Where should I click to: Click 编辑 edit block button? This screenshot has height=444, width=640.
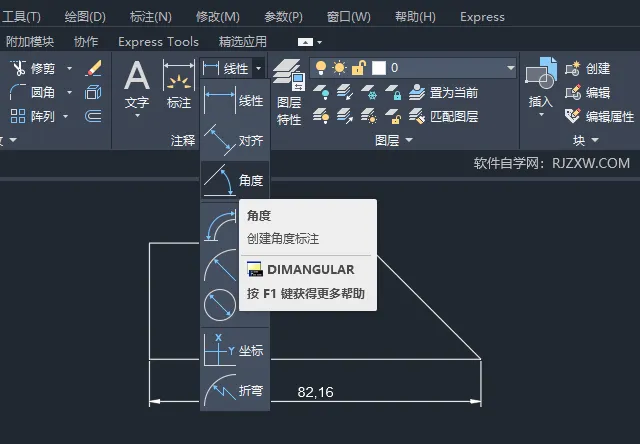588,93
